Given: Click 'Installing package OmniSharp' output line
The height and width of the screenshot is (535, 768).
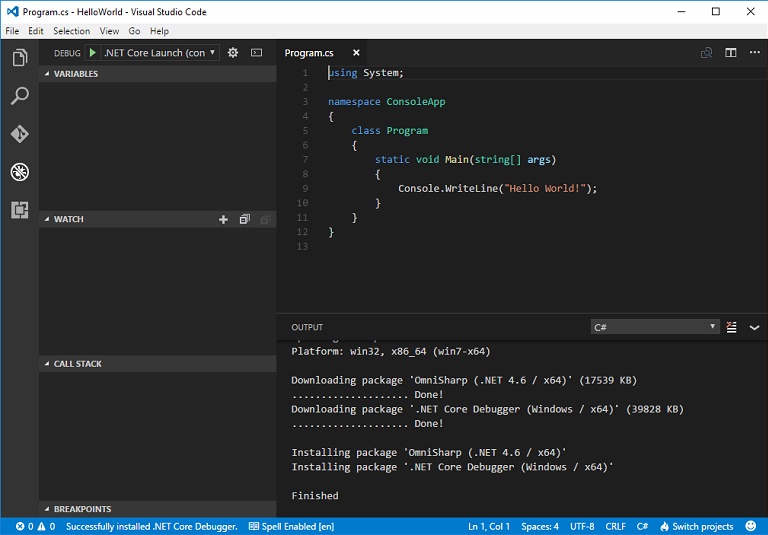Looking at the screenshot, I should point(429,453).
